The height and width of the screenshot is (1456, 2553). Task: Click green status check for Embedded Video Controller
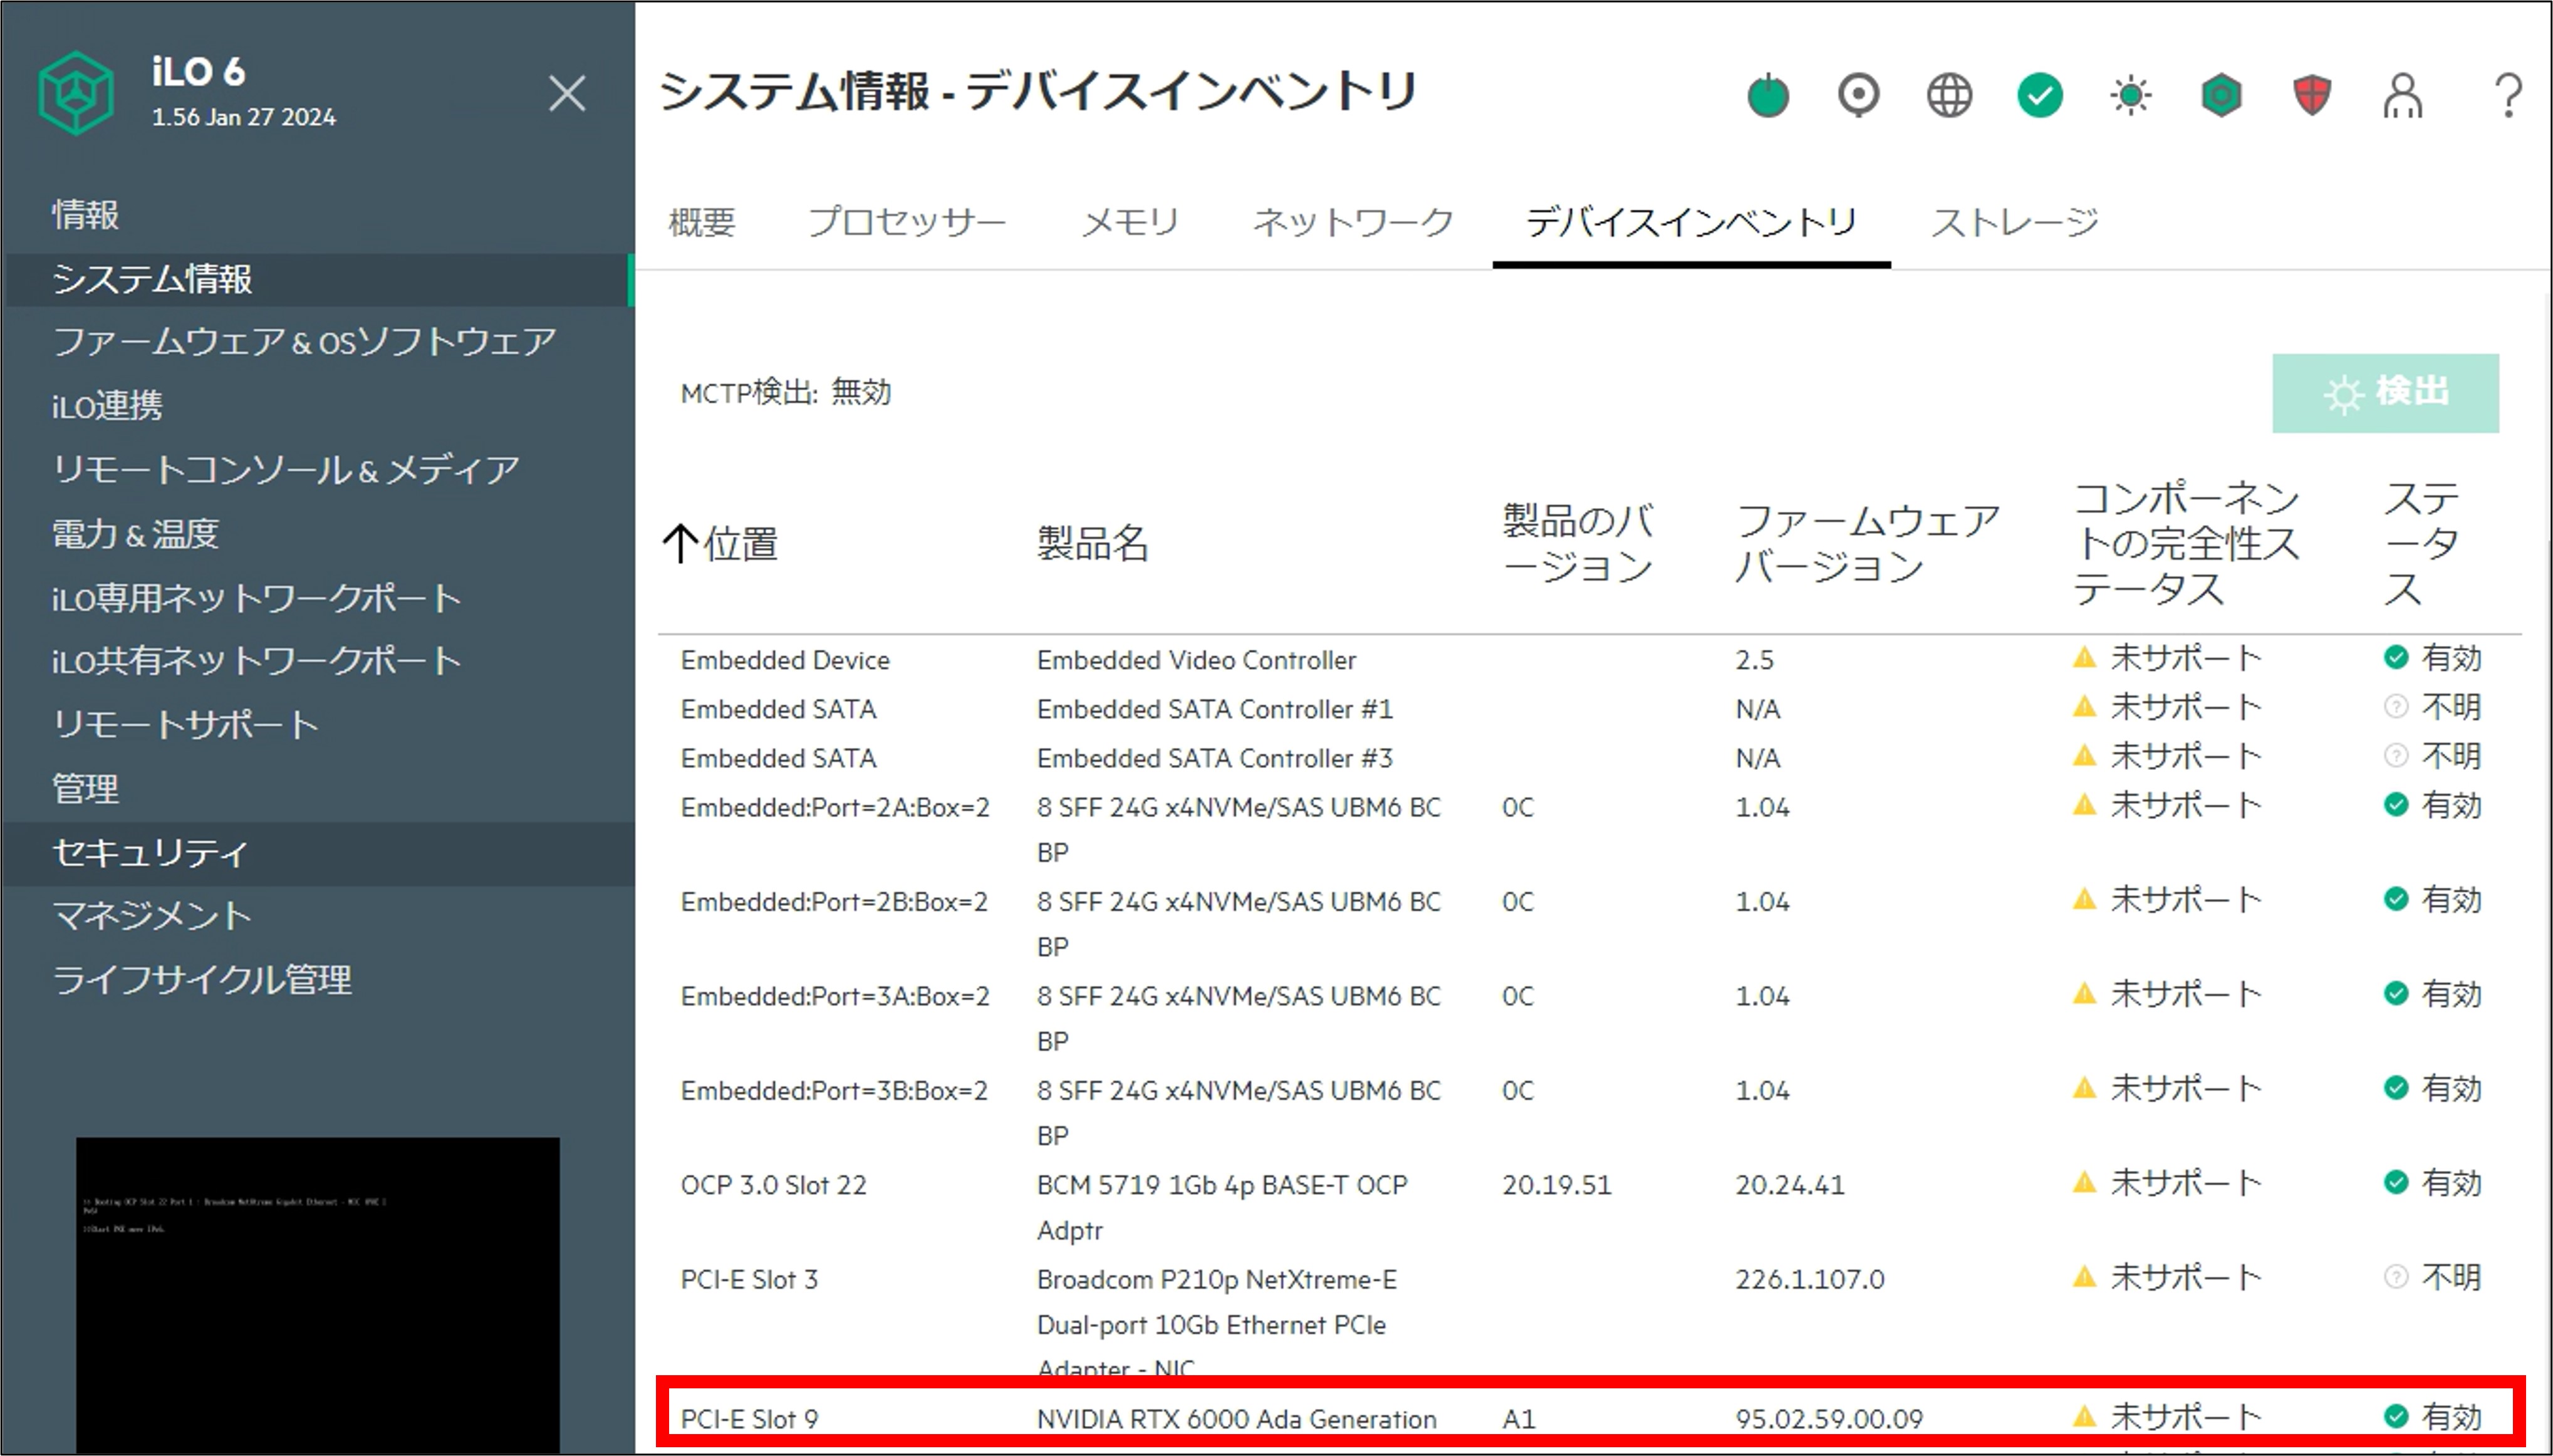pos(2396,658)
